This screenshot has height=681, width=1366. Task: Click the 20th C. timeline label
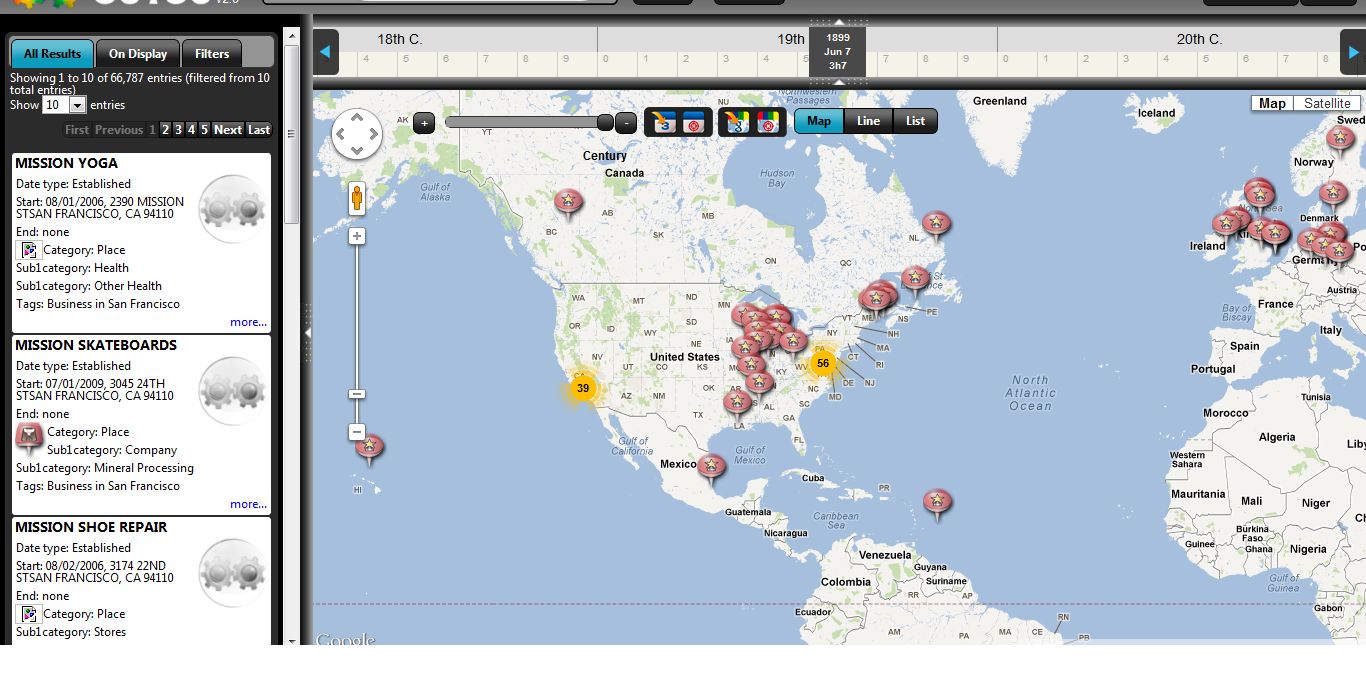click(1199, 39)
